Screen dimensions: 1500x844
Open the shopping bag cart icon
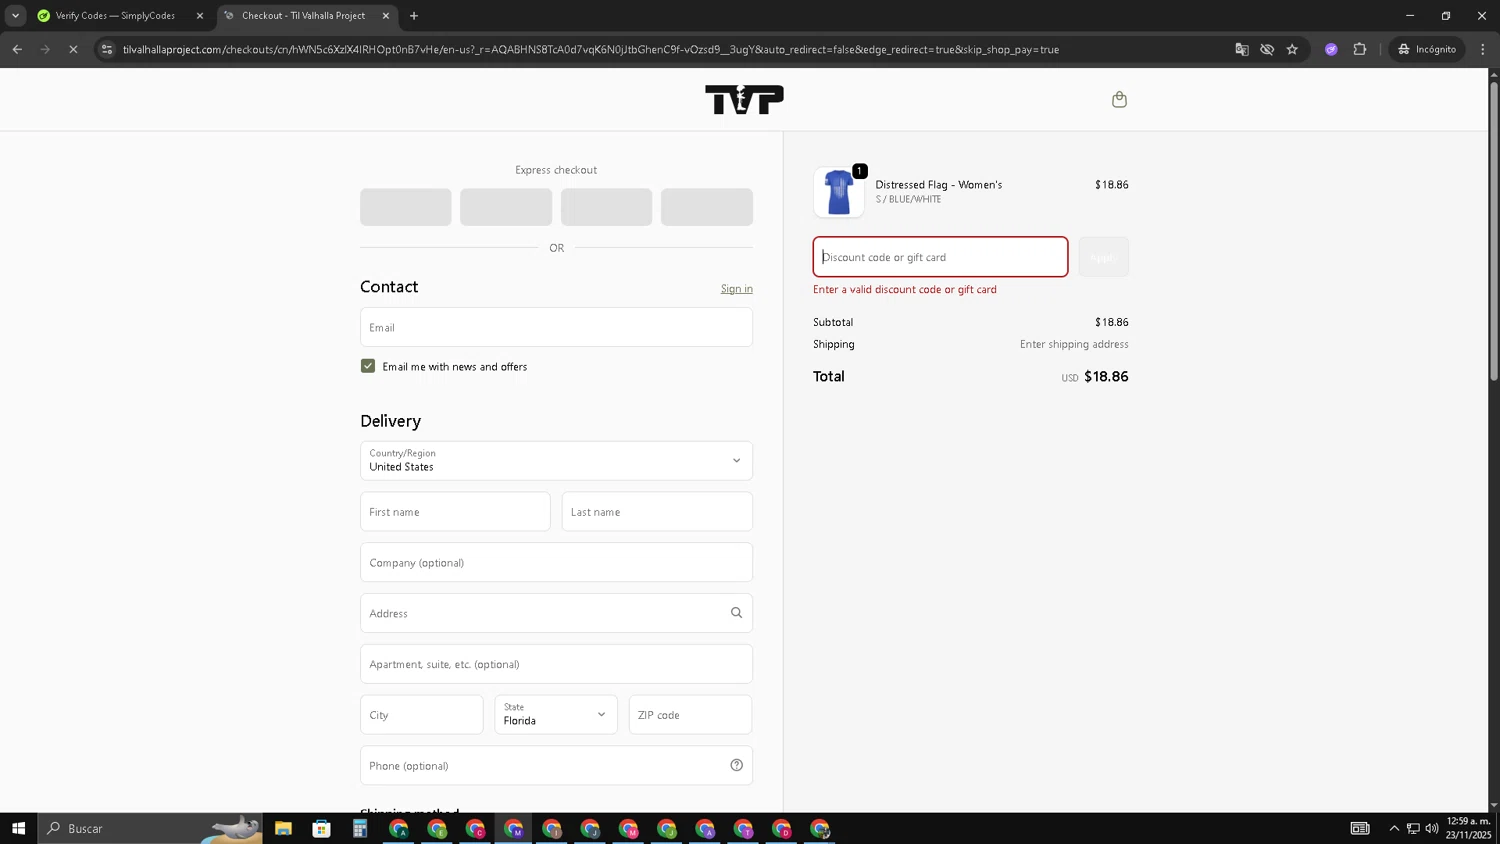[1119, 99]
